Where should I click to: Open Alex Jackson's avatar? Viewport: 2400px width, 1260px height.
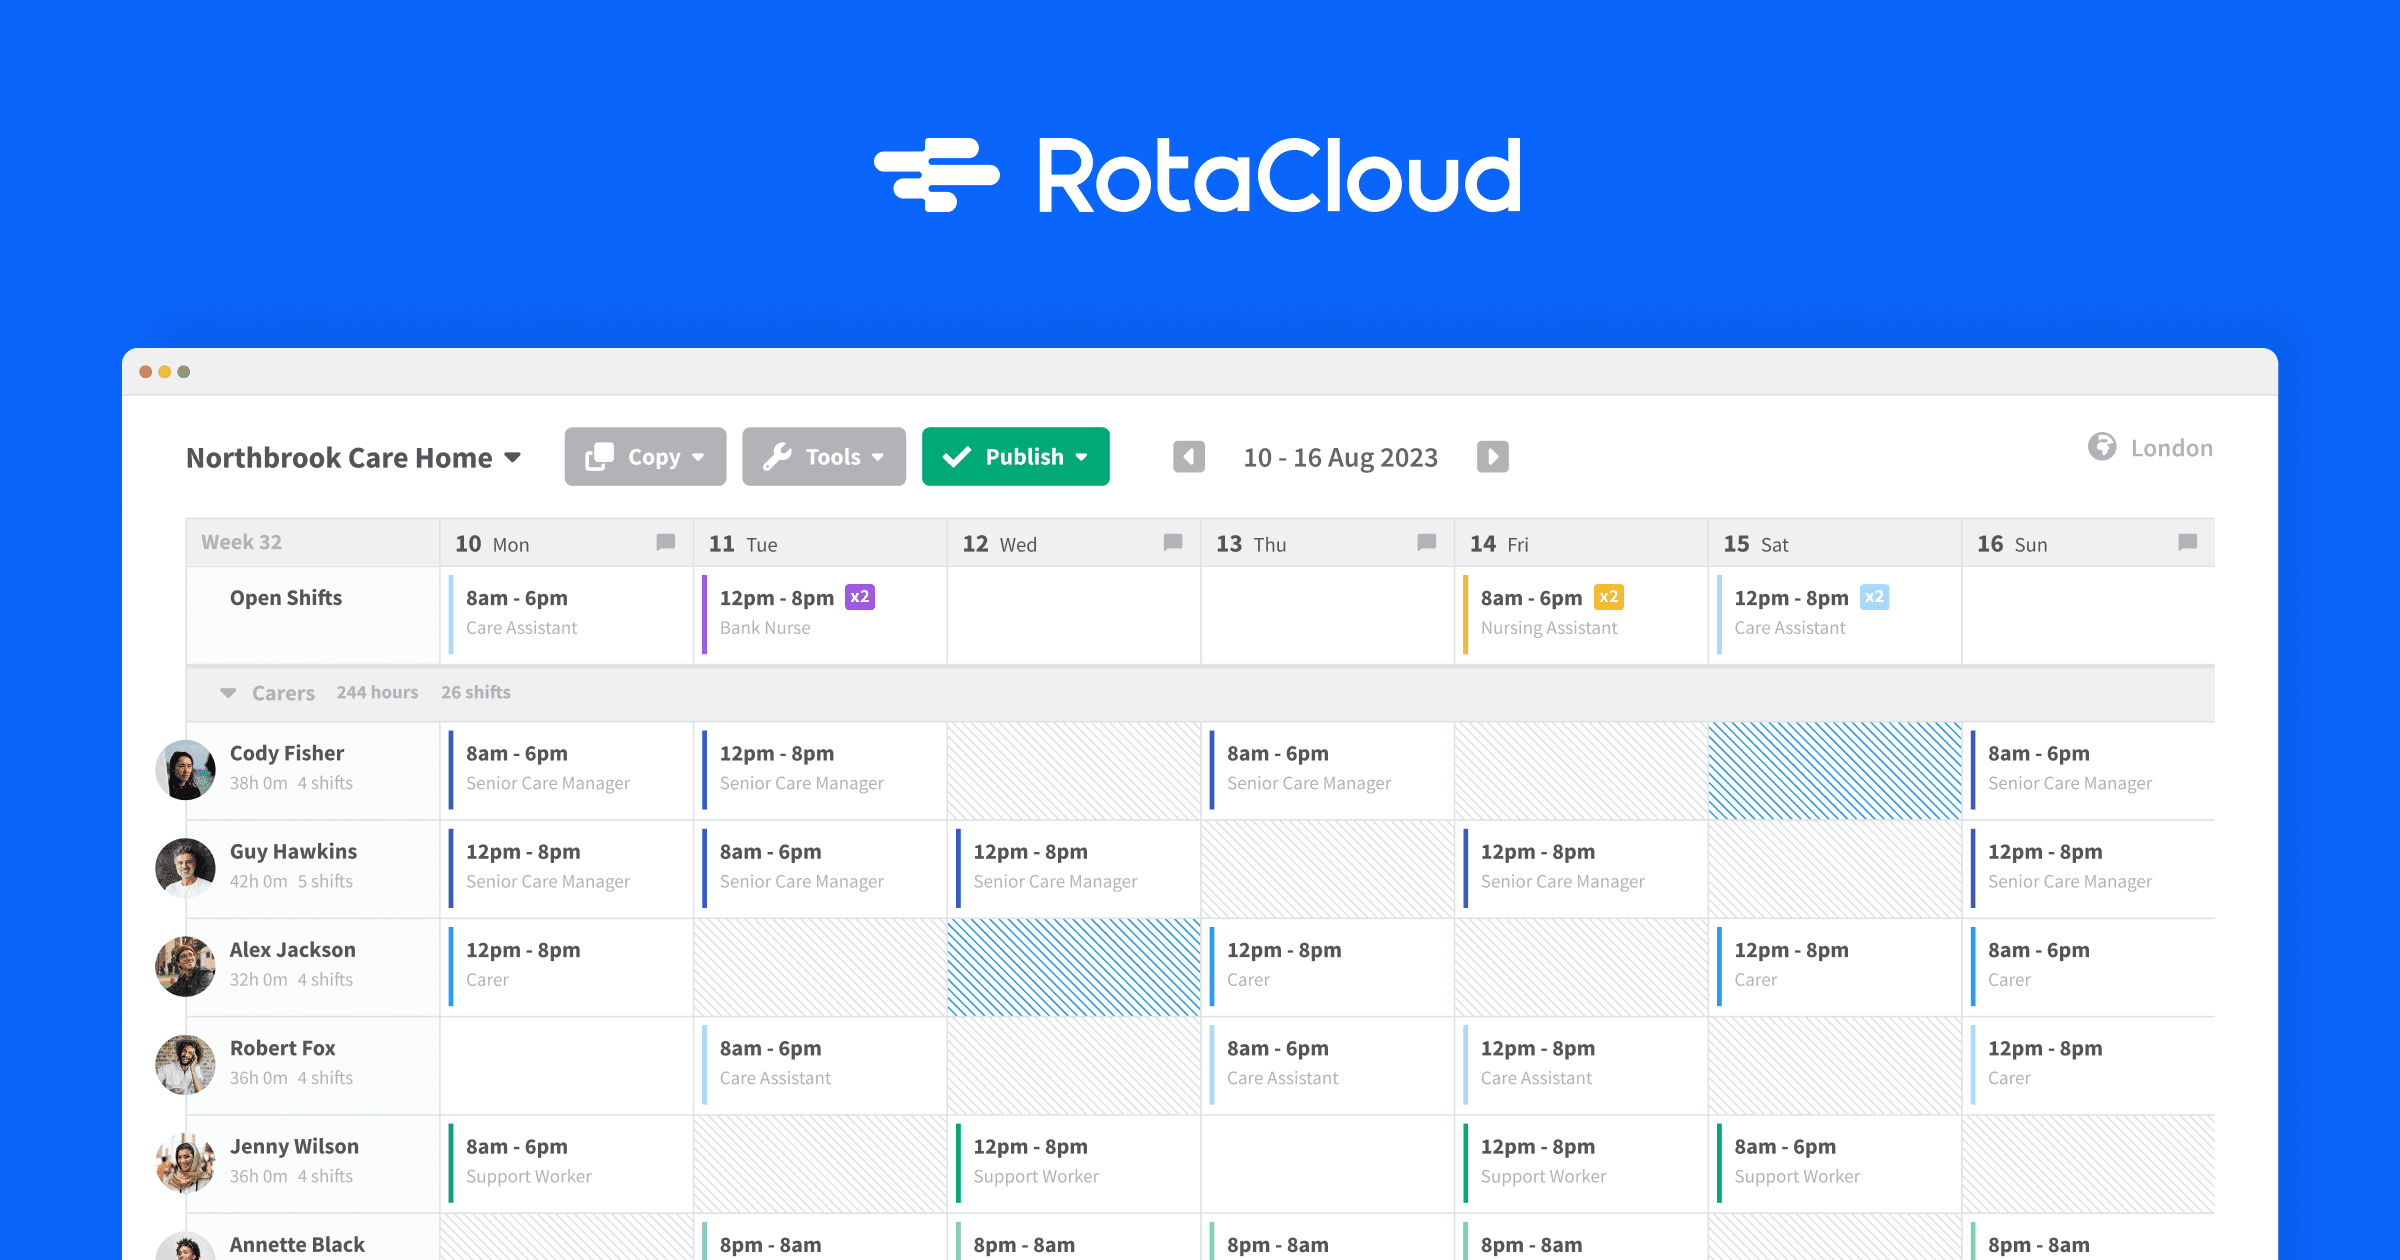click(x=185, y=966)
